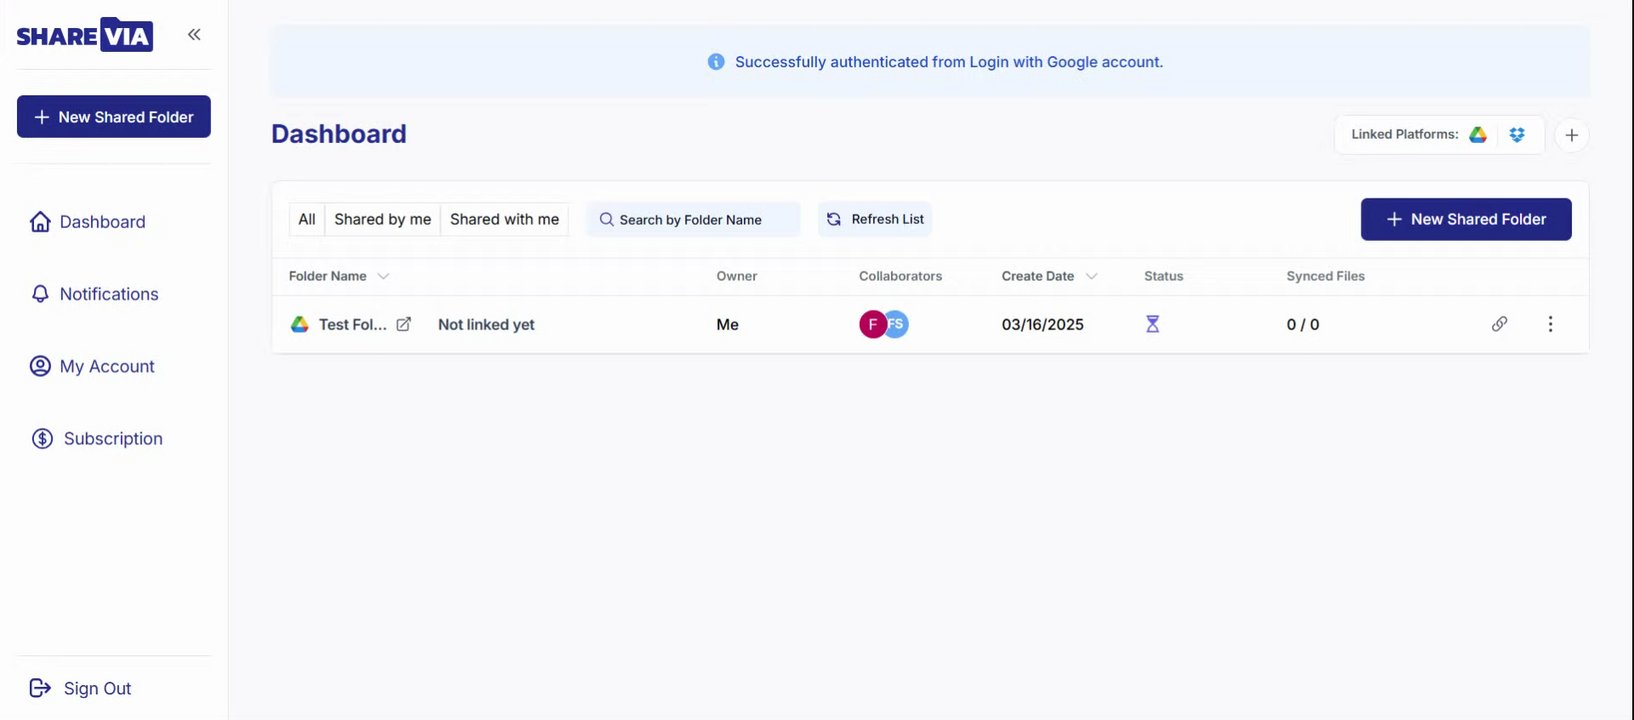
Task: Select the 'Shared by me' filter tab
Action: tap(382, 219)
